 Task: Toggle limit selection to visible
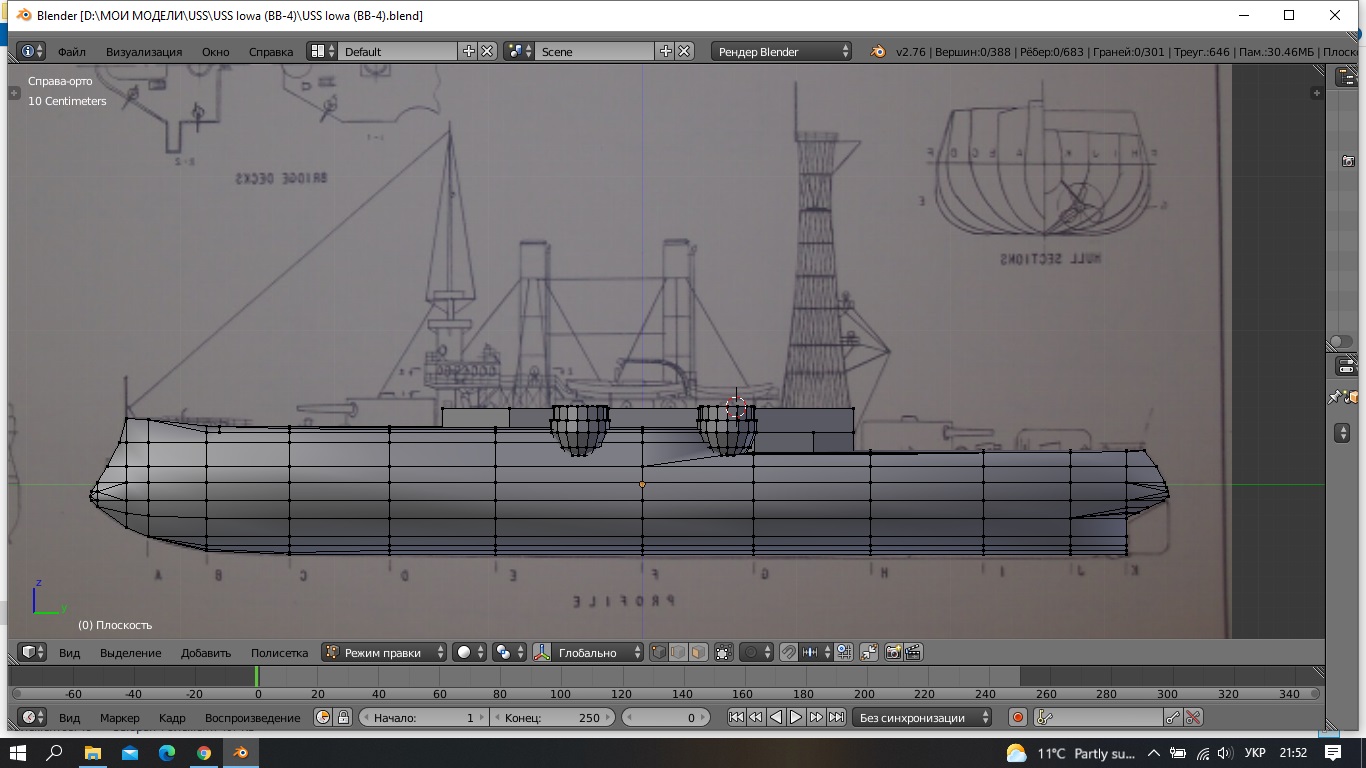724,653
